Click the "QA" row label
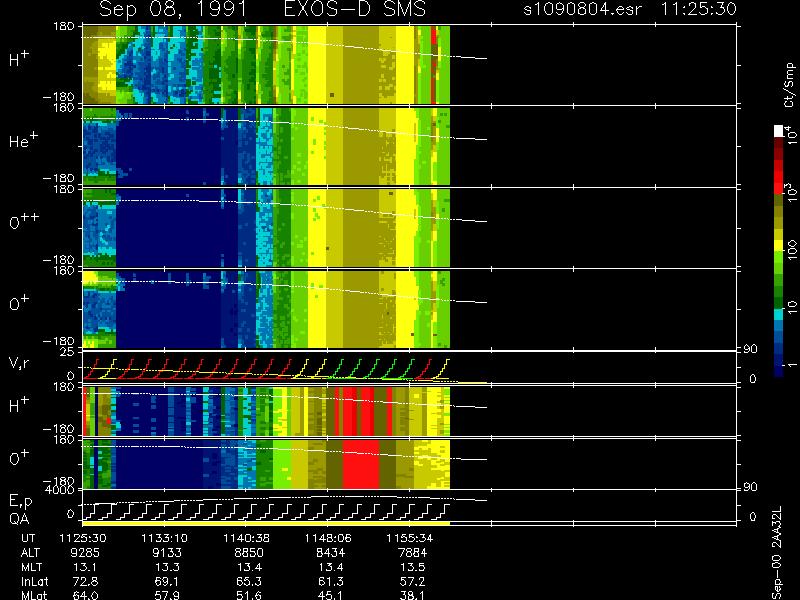The width and height of the screenshot is (800, 600). [19, 519]
